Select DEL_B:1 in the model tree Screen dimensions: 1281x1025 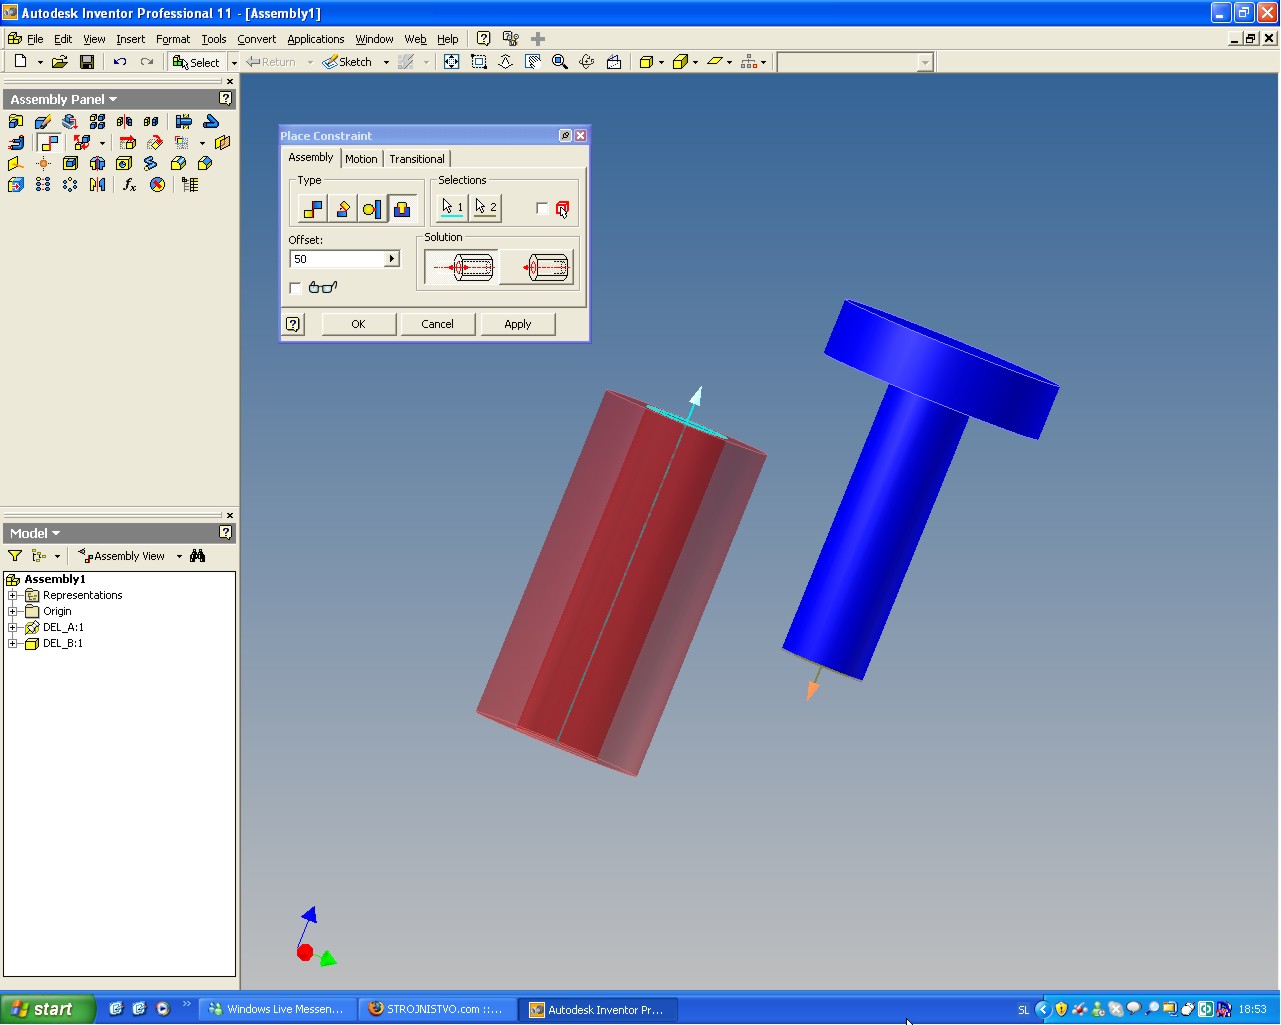63,643
